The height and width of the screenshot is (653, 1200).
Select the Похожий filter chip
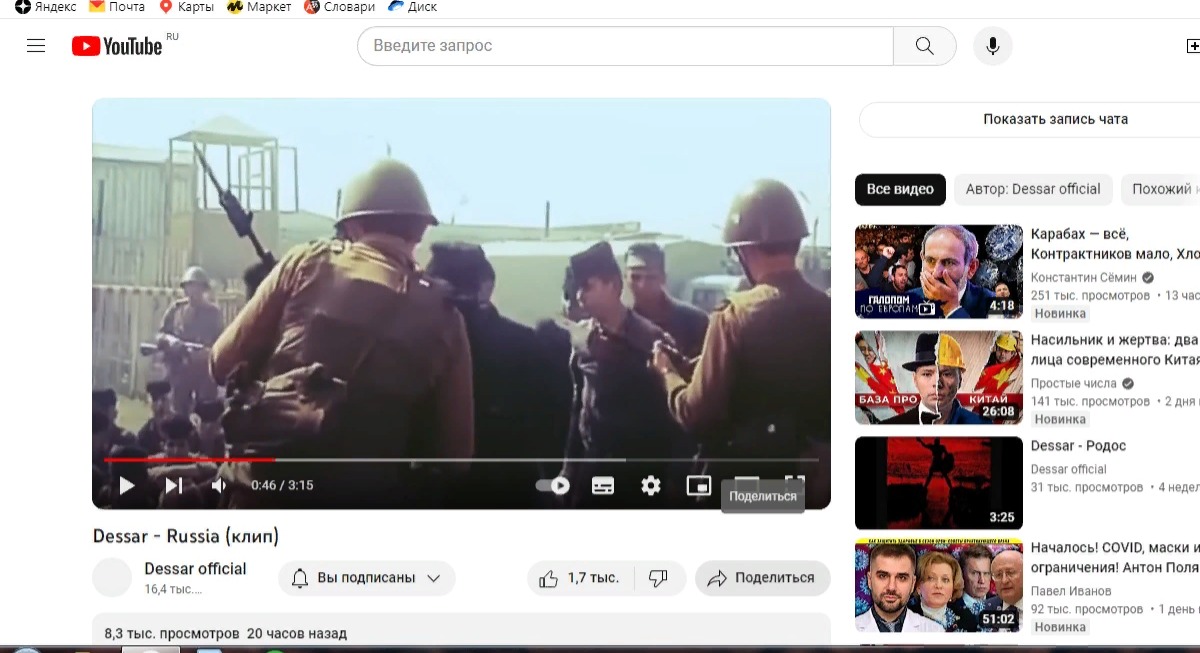click(x=1162, y=189)
